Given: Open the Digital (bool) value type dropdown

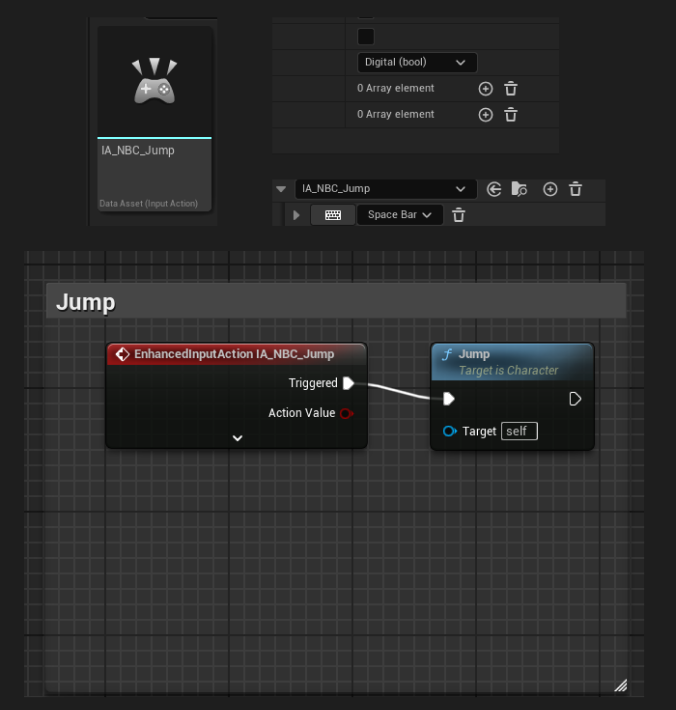Looking at the screenshot, I should click(x=417, y=62).
